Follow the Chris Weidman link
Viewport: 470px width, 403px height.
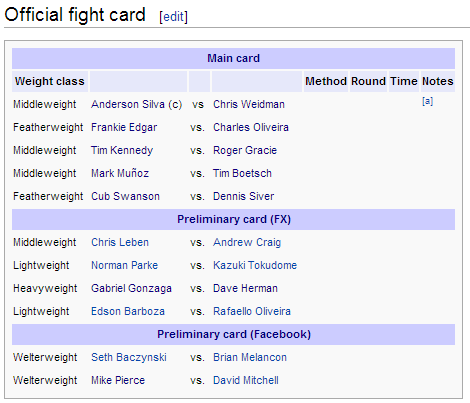click(x=249, y=104)
